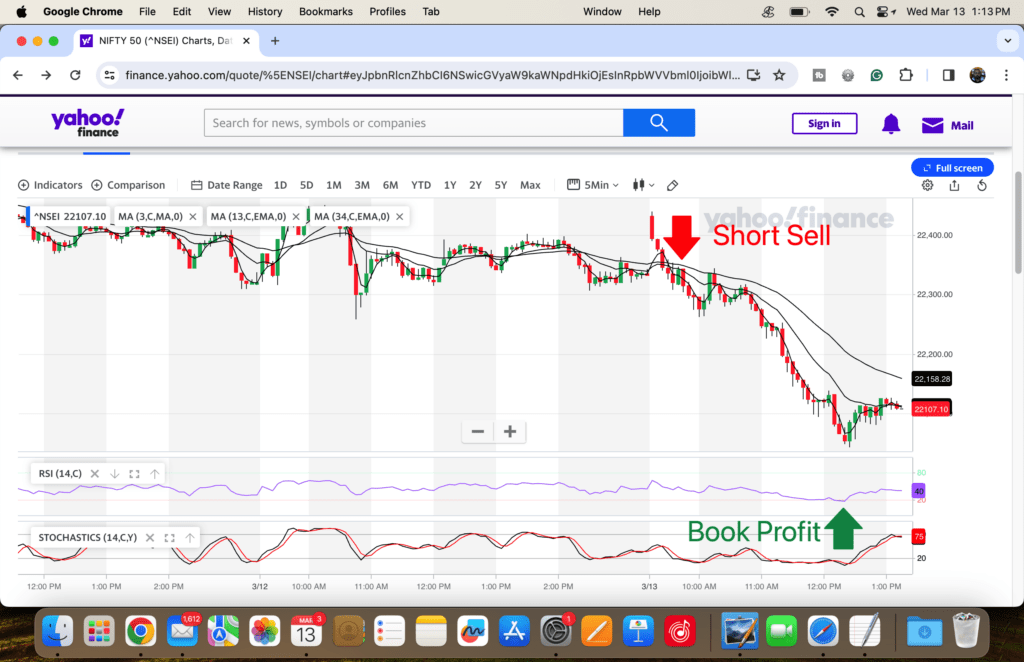Open a new tab with plus button
The height and width of the screenshot is (662, 1024).
275,41
